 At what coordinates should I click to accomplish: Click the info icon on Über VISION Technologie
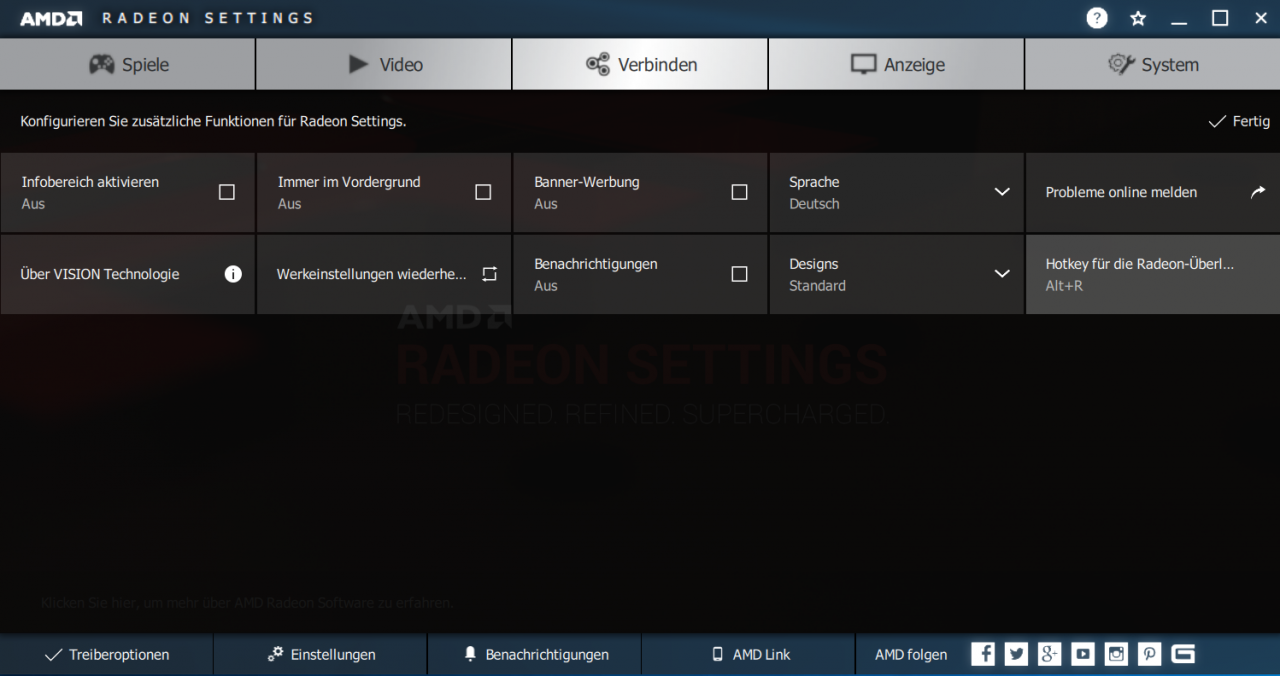pos(233,274)
